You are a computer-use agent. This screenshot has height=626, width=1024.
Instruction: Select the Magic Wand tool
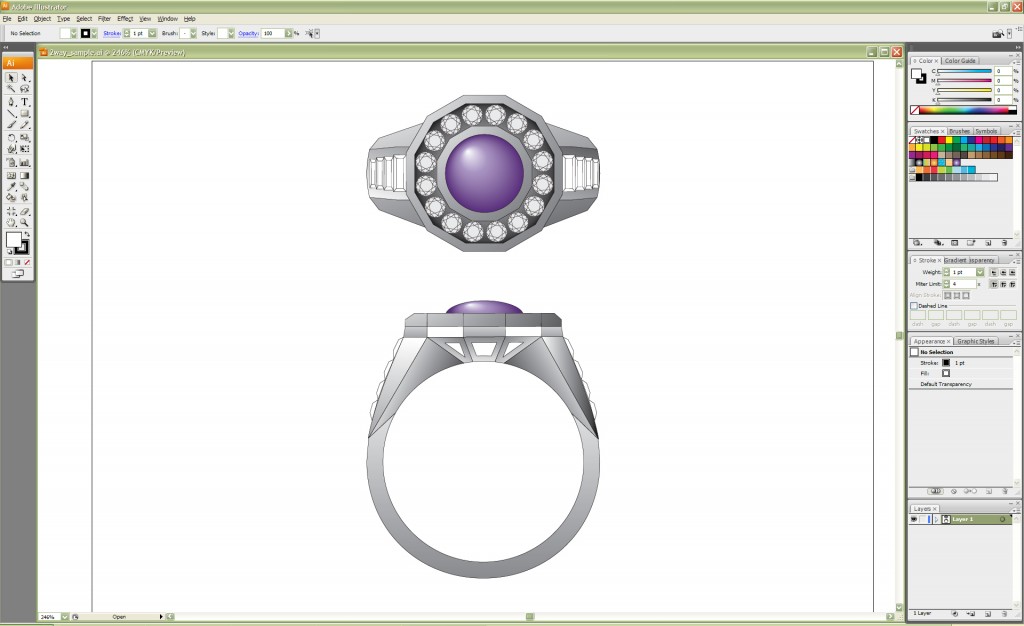click(x=12, y=89)
